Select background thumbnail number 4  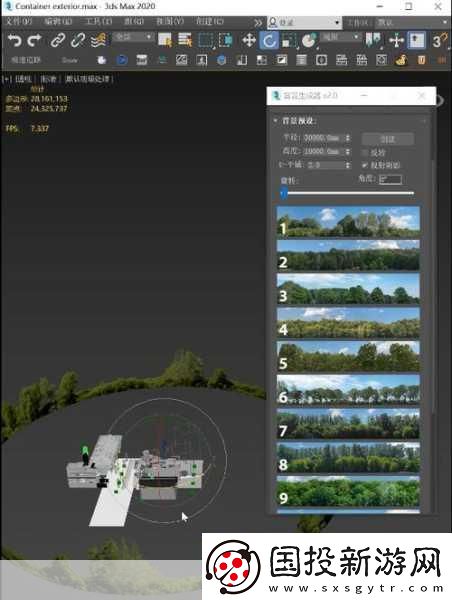click(x=348, y=323)
